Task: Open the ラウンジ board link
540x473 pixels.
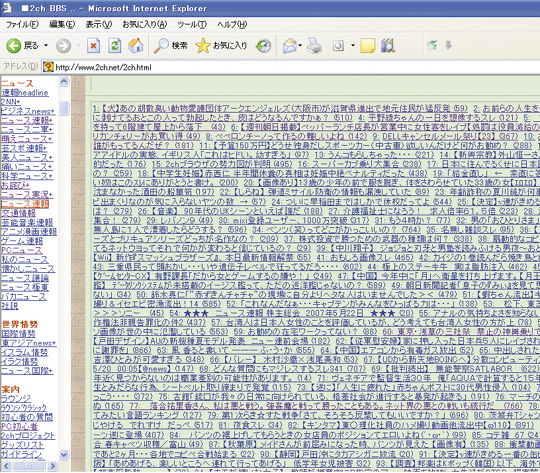Action: [x=16, y=399]
